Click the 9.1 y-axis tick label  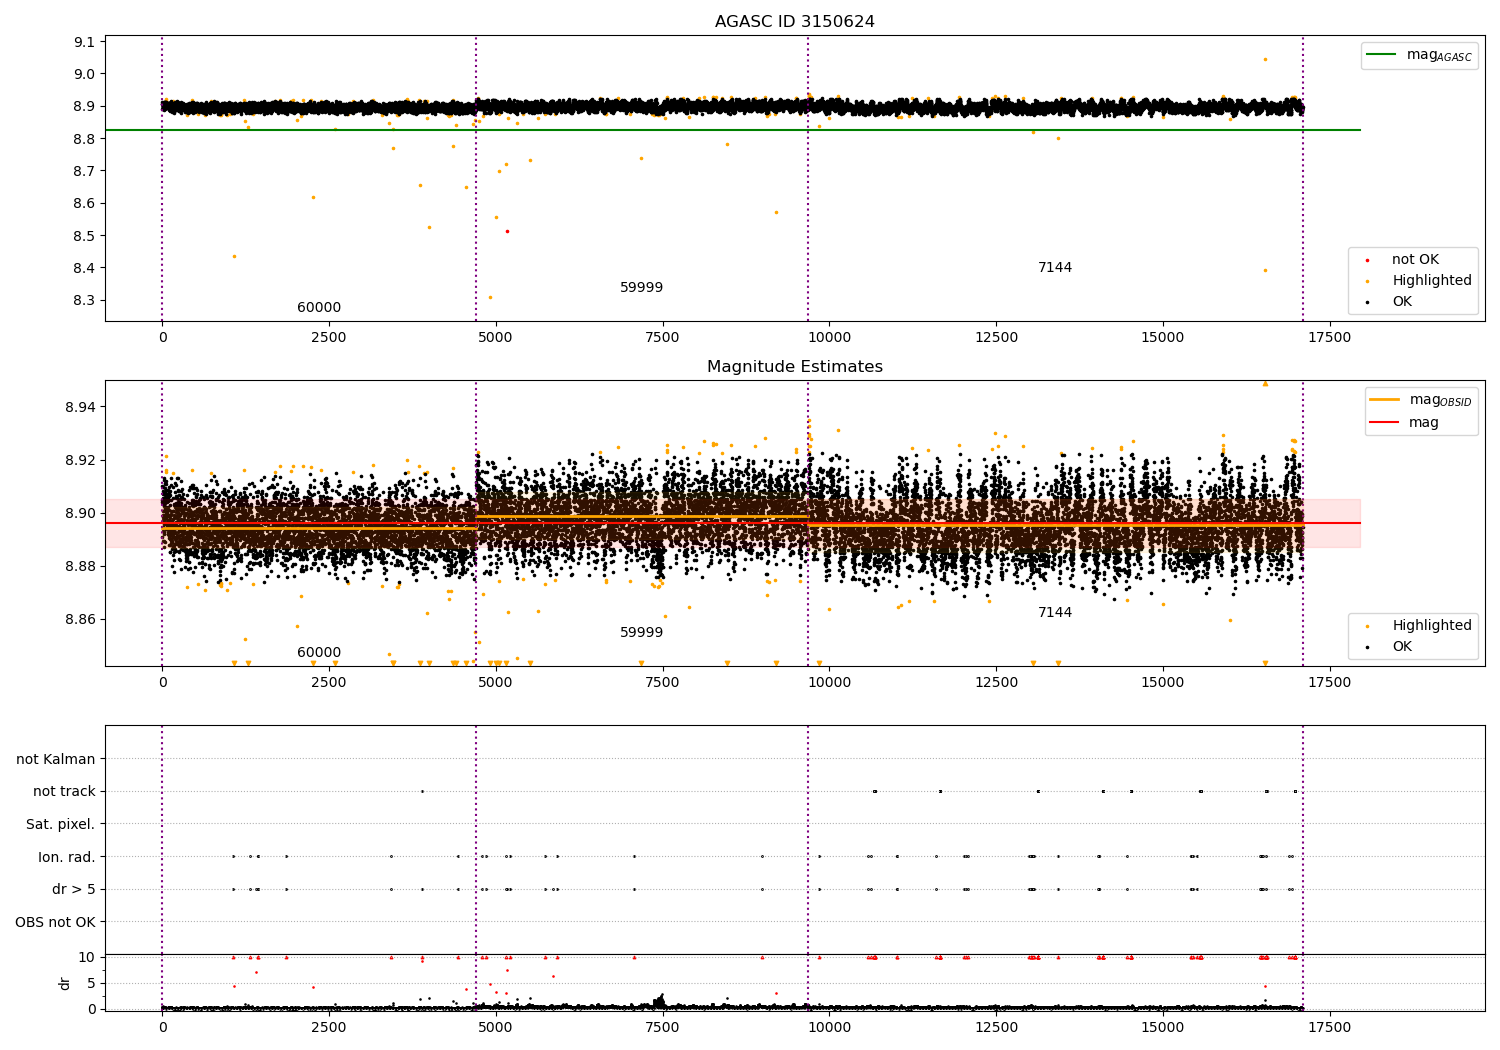coord(85,42)
